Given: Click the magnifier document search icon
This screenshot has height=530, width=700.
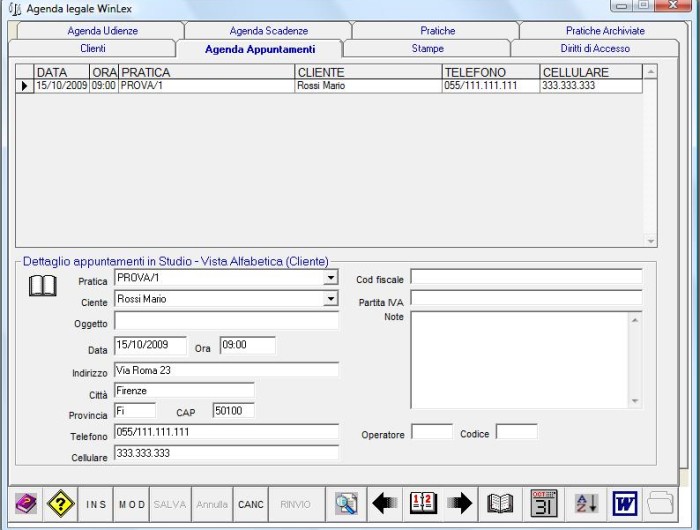Looking at the screenshot, I should 346,504.
